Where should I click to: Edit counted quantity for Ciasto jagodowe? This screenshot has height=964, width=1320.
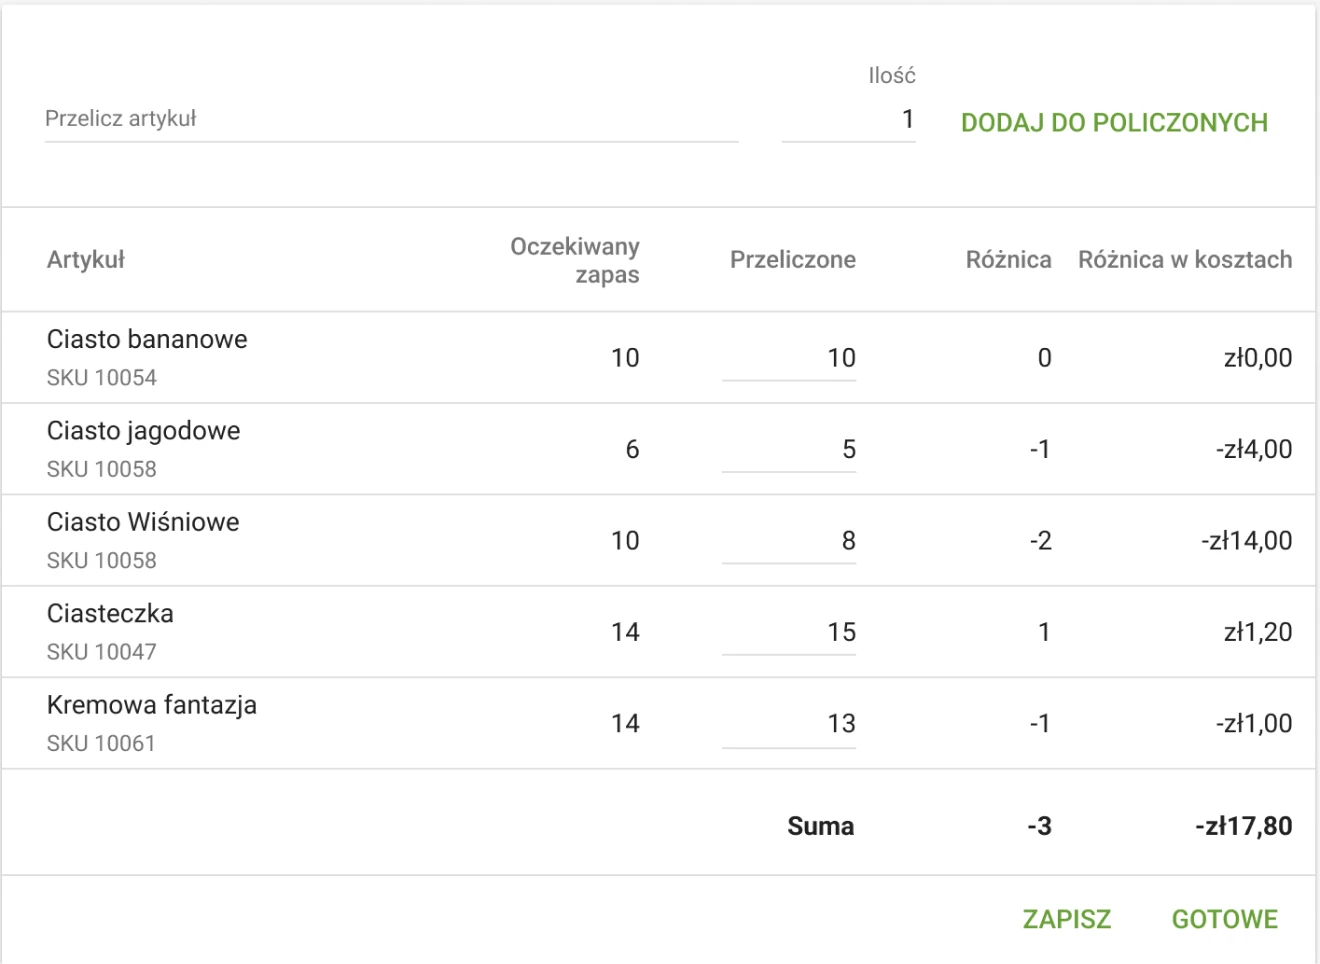789,449
